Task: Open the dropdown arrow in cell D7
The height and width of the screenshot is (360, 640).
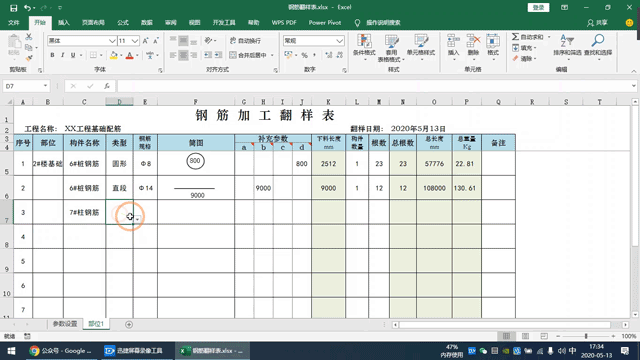Action: click(x=138, y=220)
